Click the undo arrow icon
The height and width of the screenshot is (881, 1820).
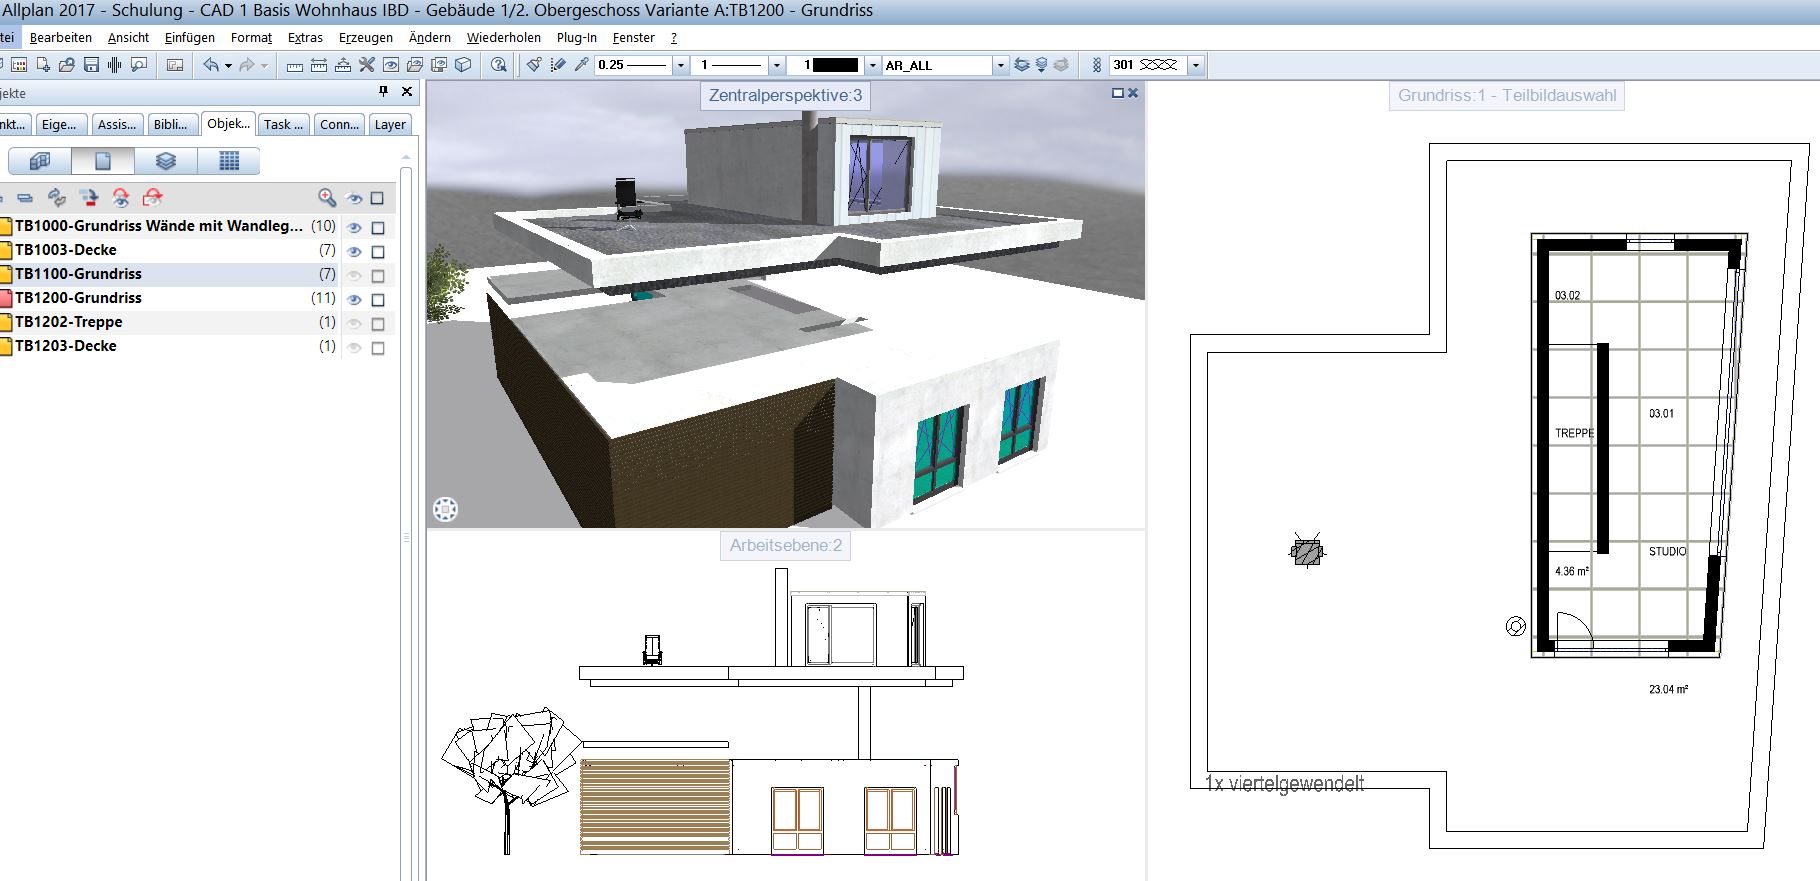coord(211,65)
